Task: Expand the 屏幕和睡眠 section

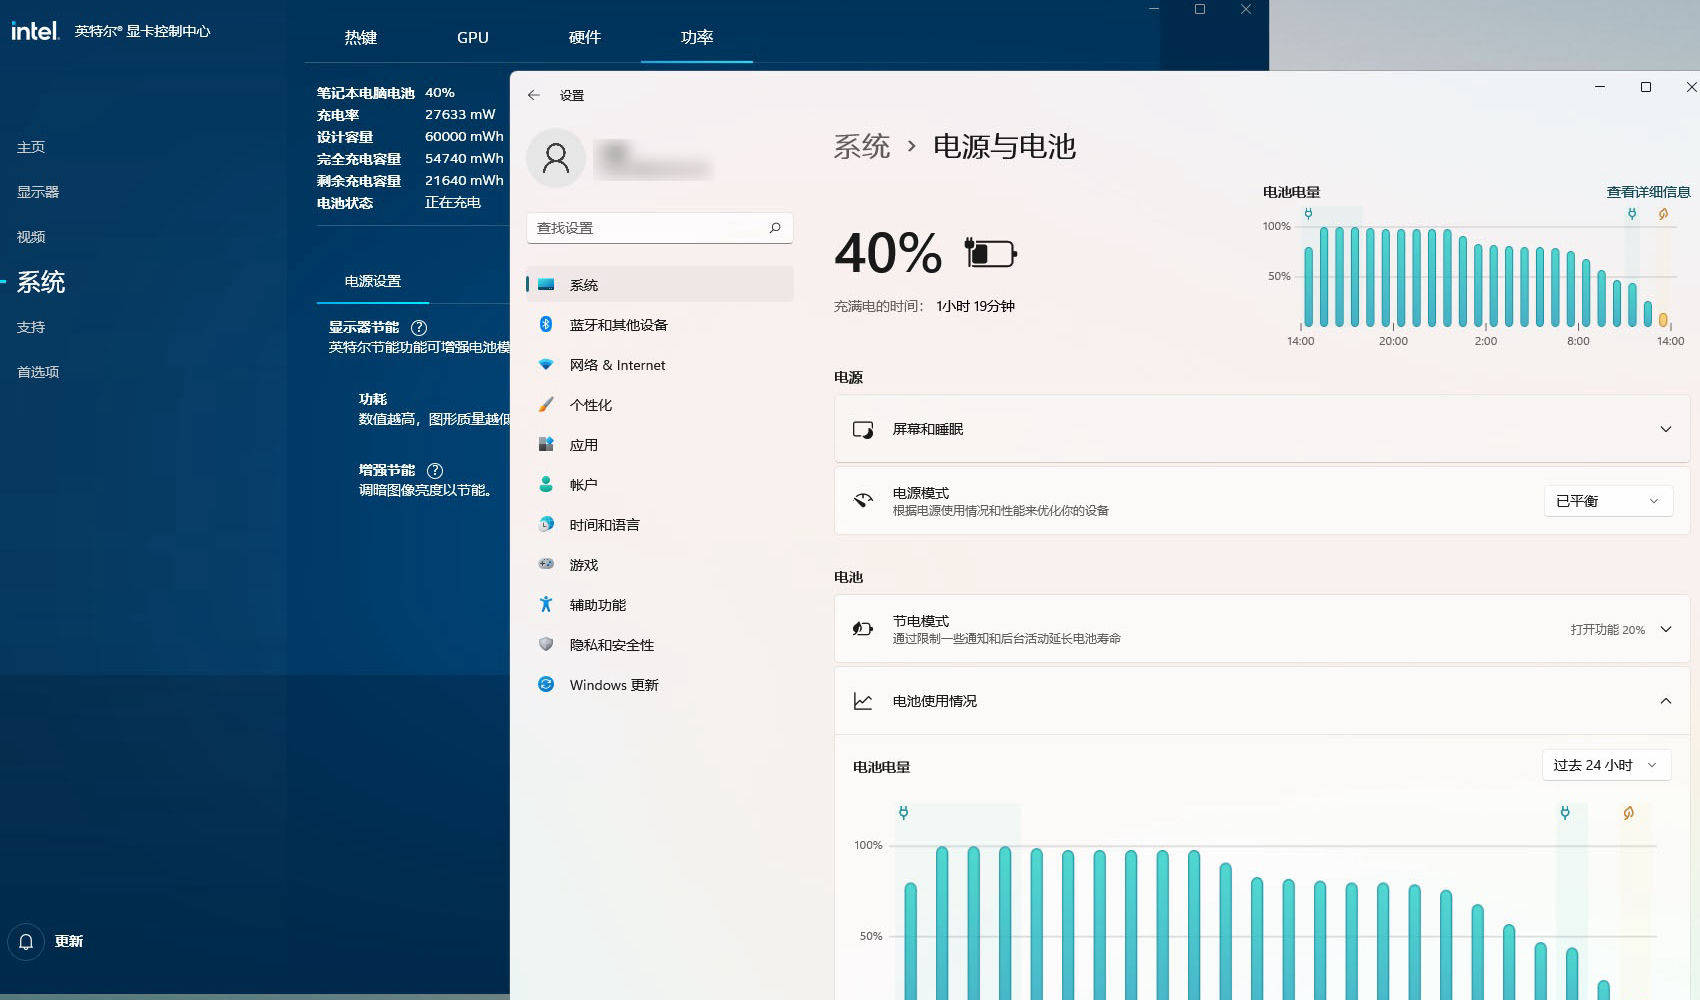Action: (1666, 429)
